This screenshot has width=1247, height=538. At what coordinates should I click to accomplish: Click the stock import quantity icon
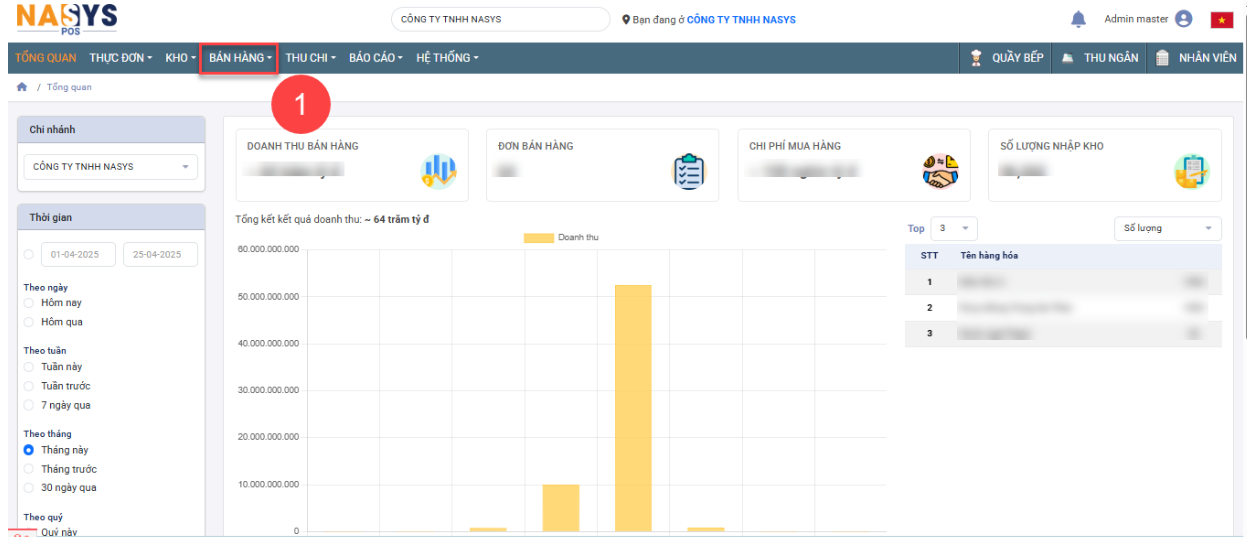[x=1191, y=172]
